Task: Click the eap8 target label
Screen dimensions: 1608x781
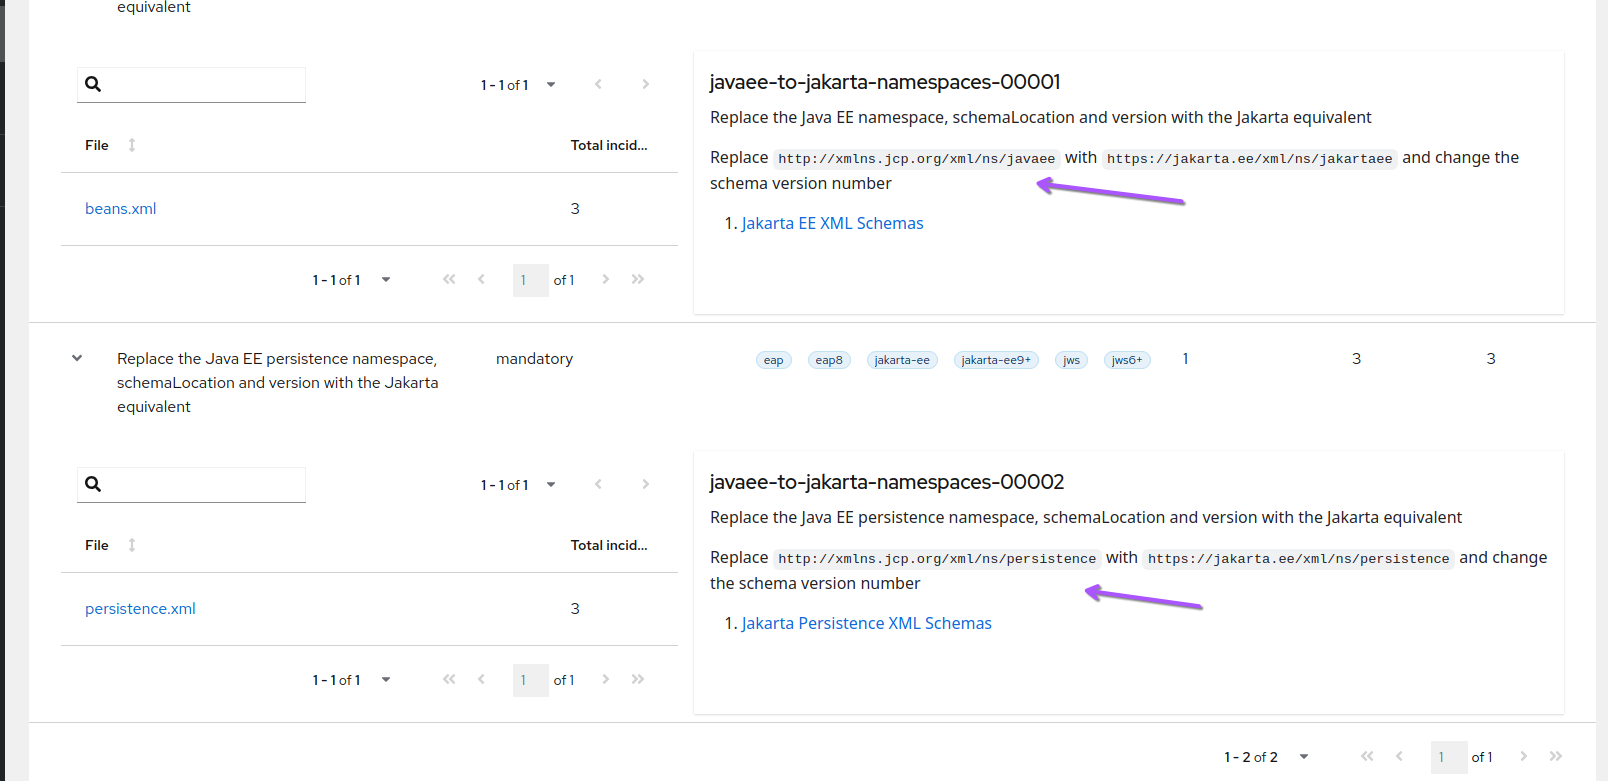Action: point(829,360)
